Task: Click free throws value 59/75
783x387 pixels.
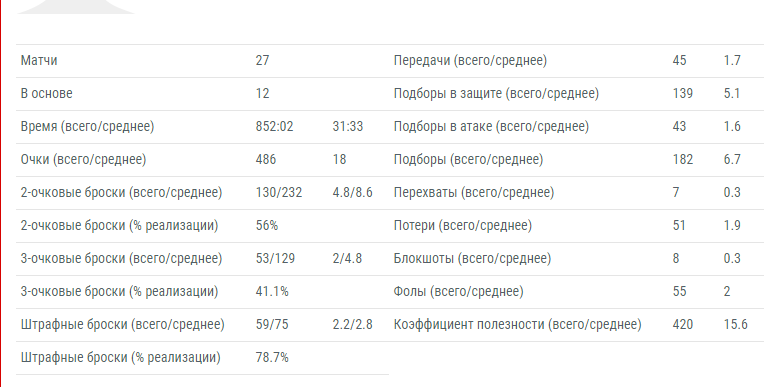Action: click(272, 324)
